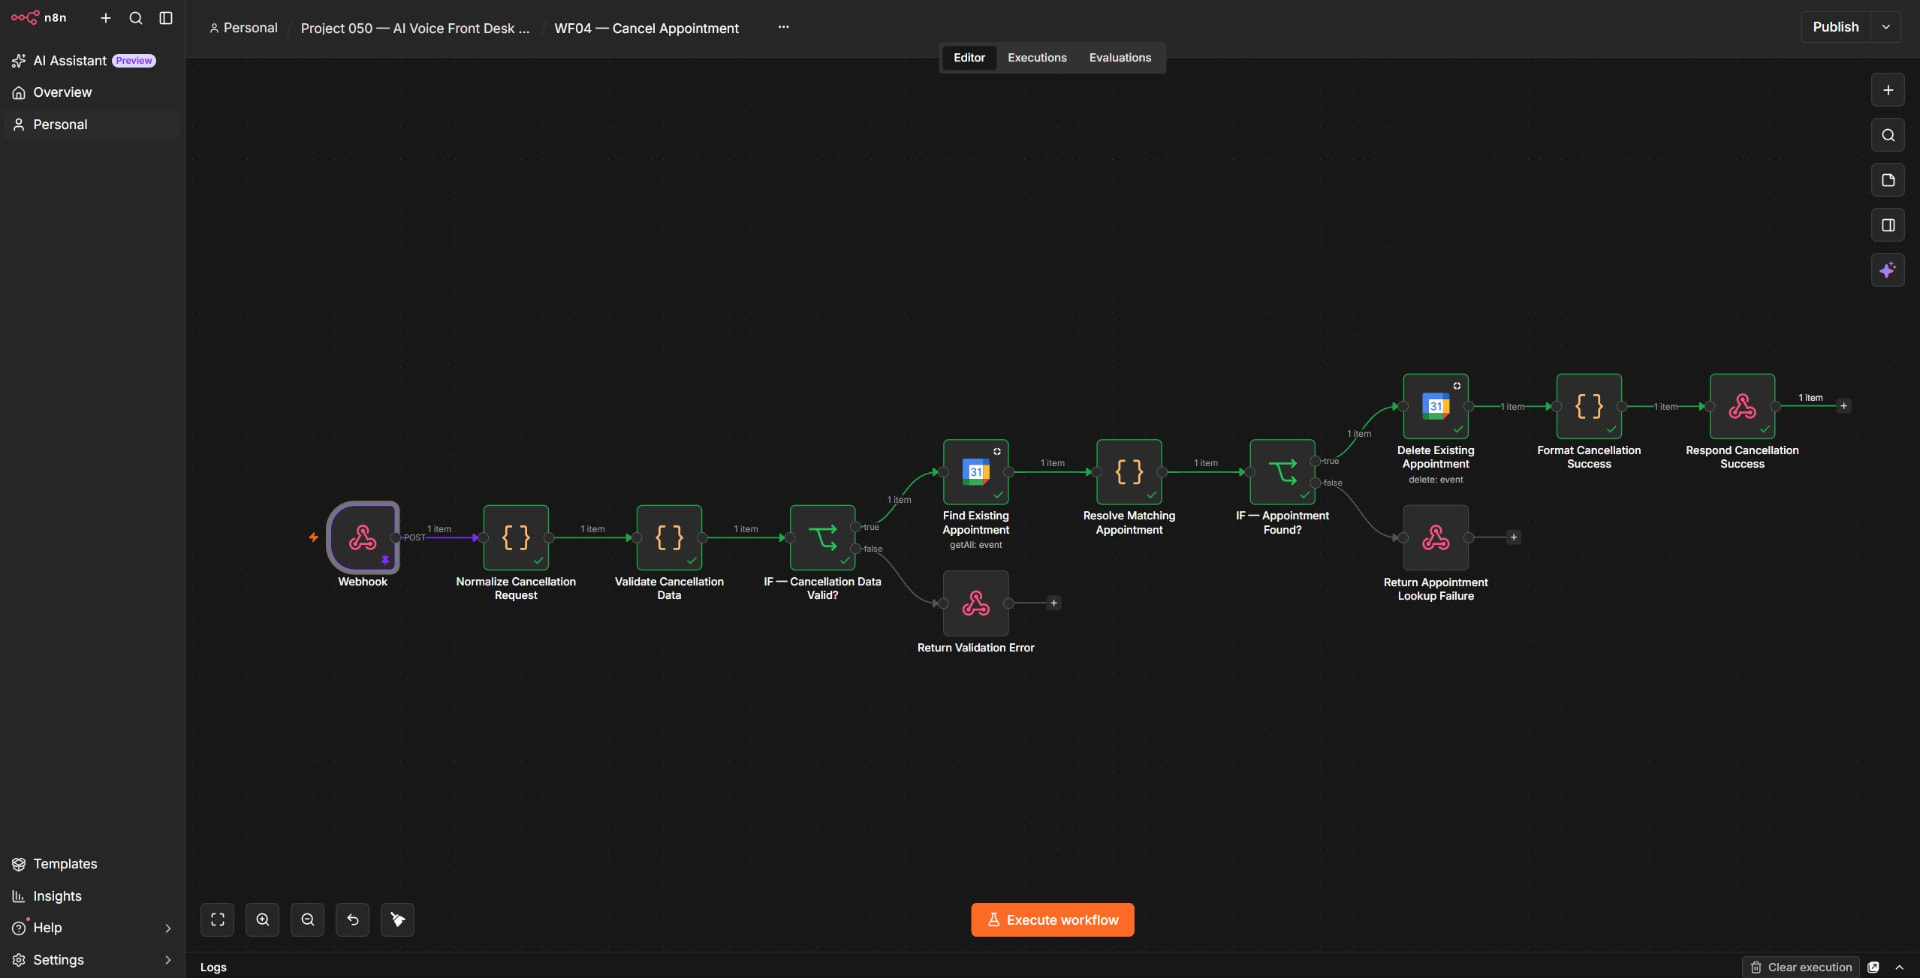Image resolution: width=1920 pixels, height=978 pixels.
Task: Undo the last canvas change
Action: click(x=353, y=920)
